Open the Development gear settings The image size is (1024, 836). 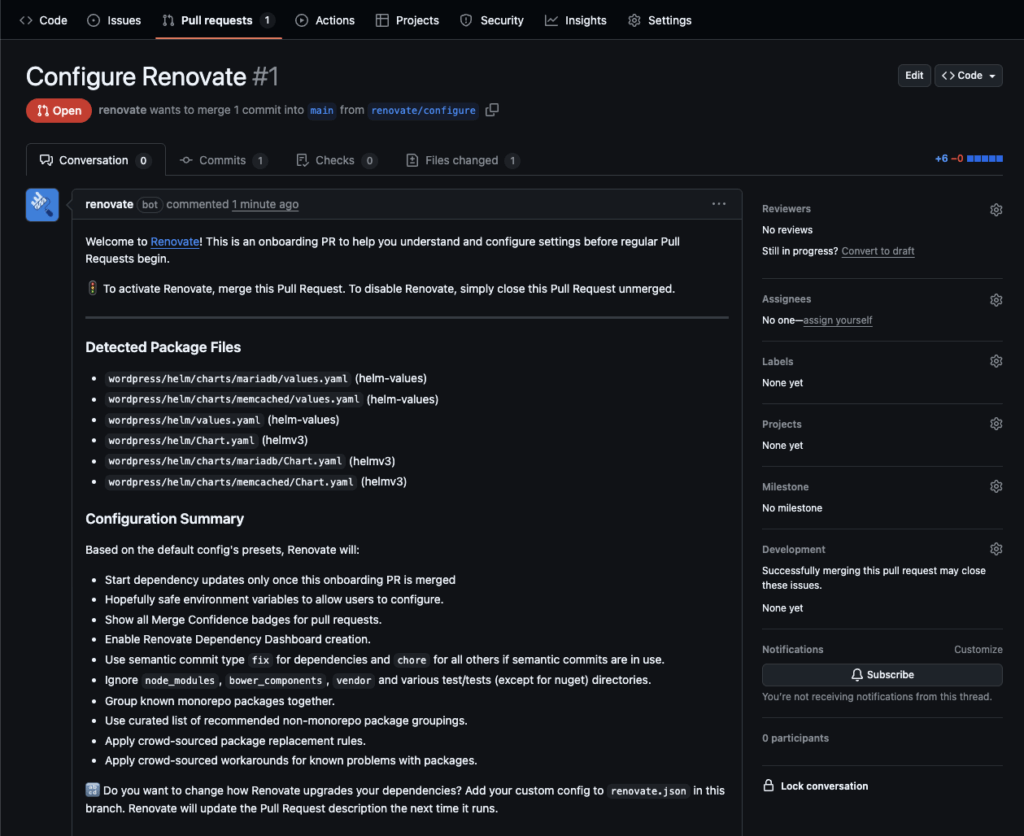coord(996,549)
